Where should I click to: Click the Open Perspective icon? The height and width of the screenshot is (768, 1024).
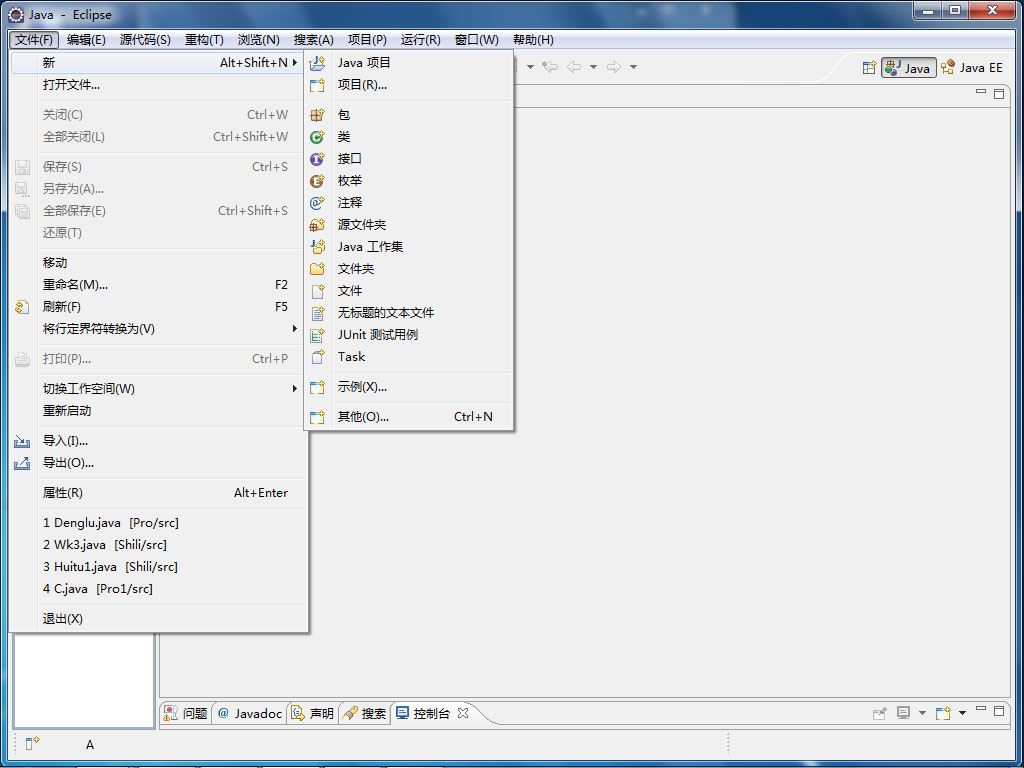pyautogui.click(x=869, y=67)
